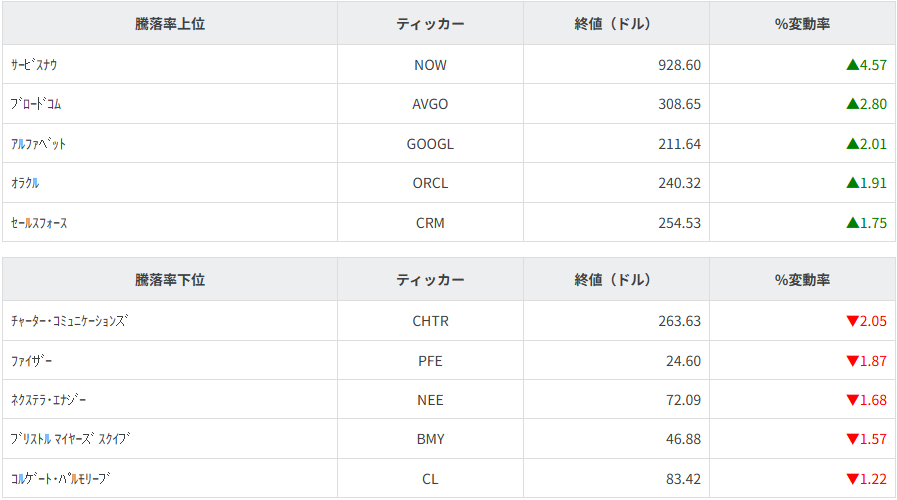
Task: Click the red down arrow beside 2.05
Action: tap(852, 321)
